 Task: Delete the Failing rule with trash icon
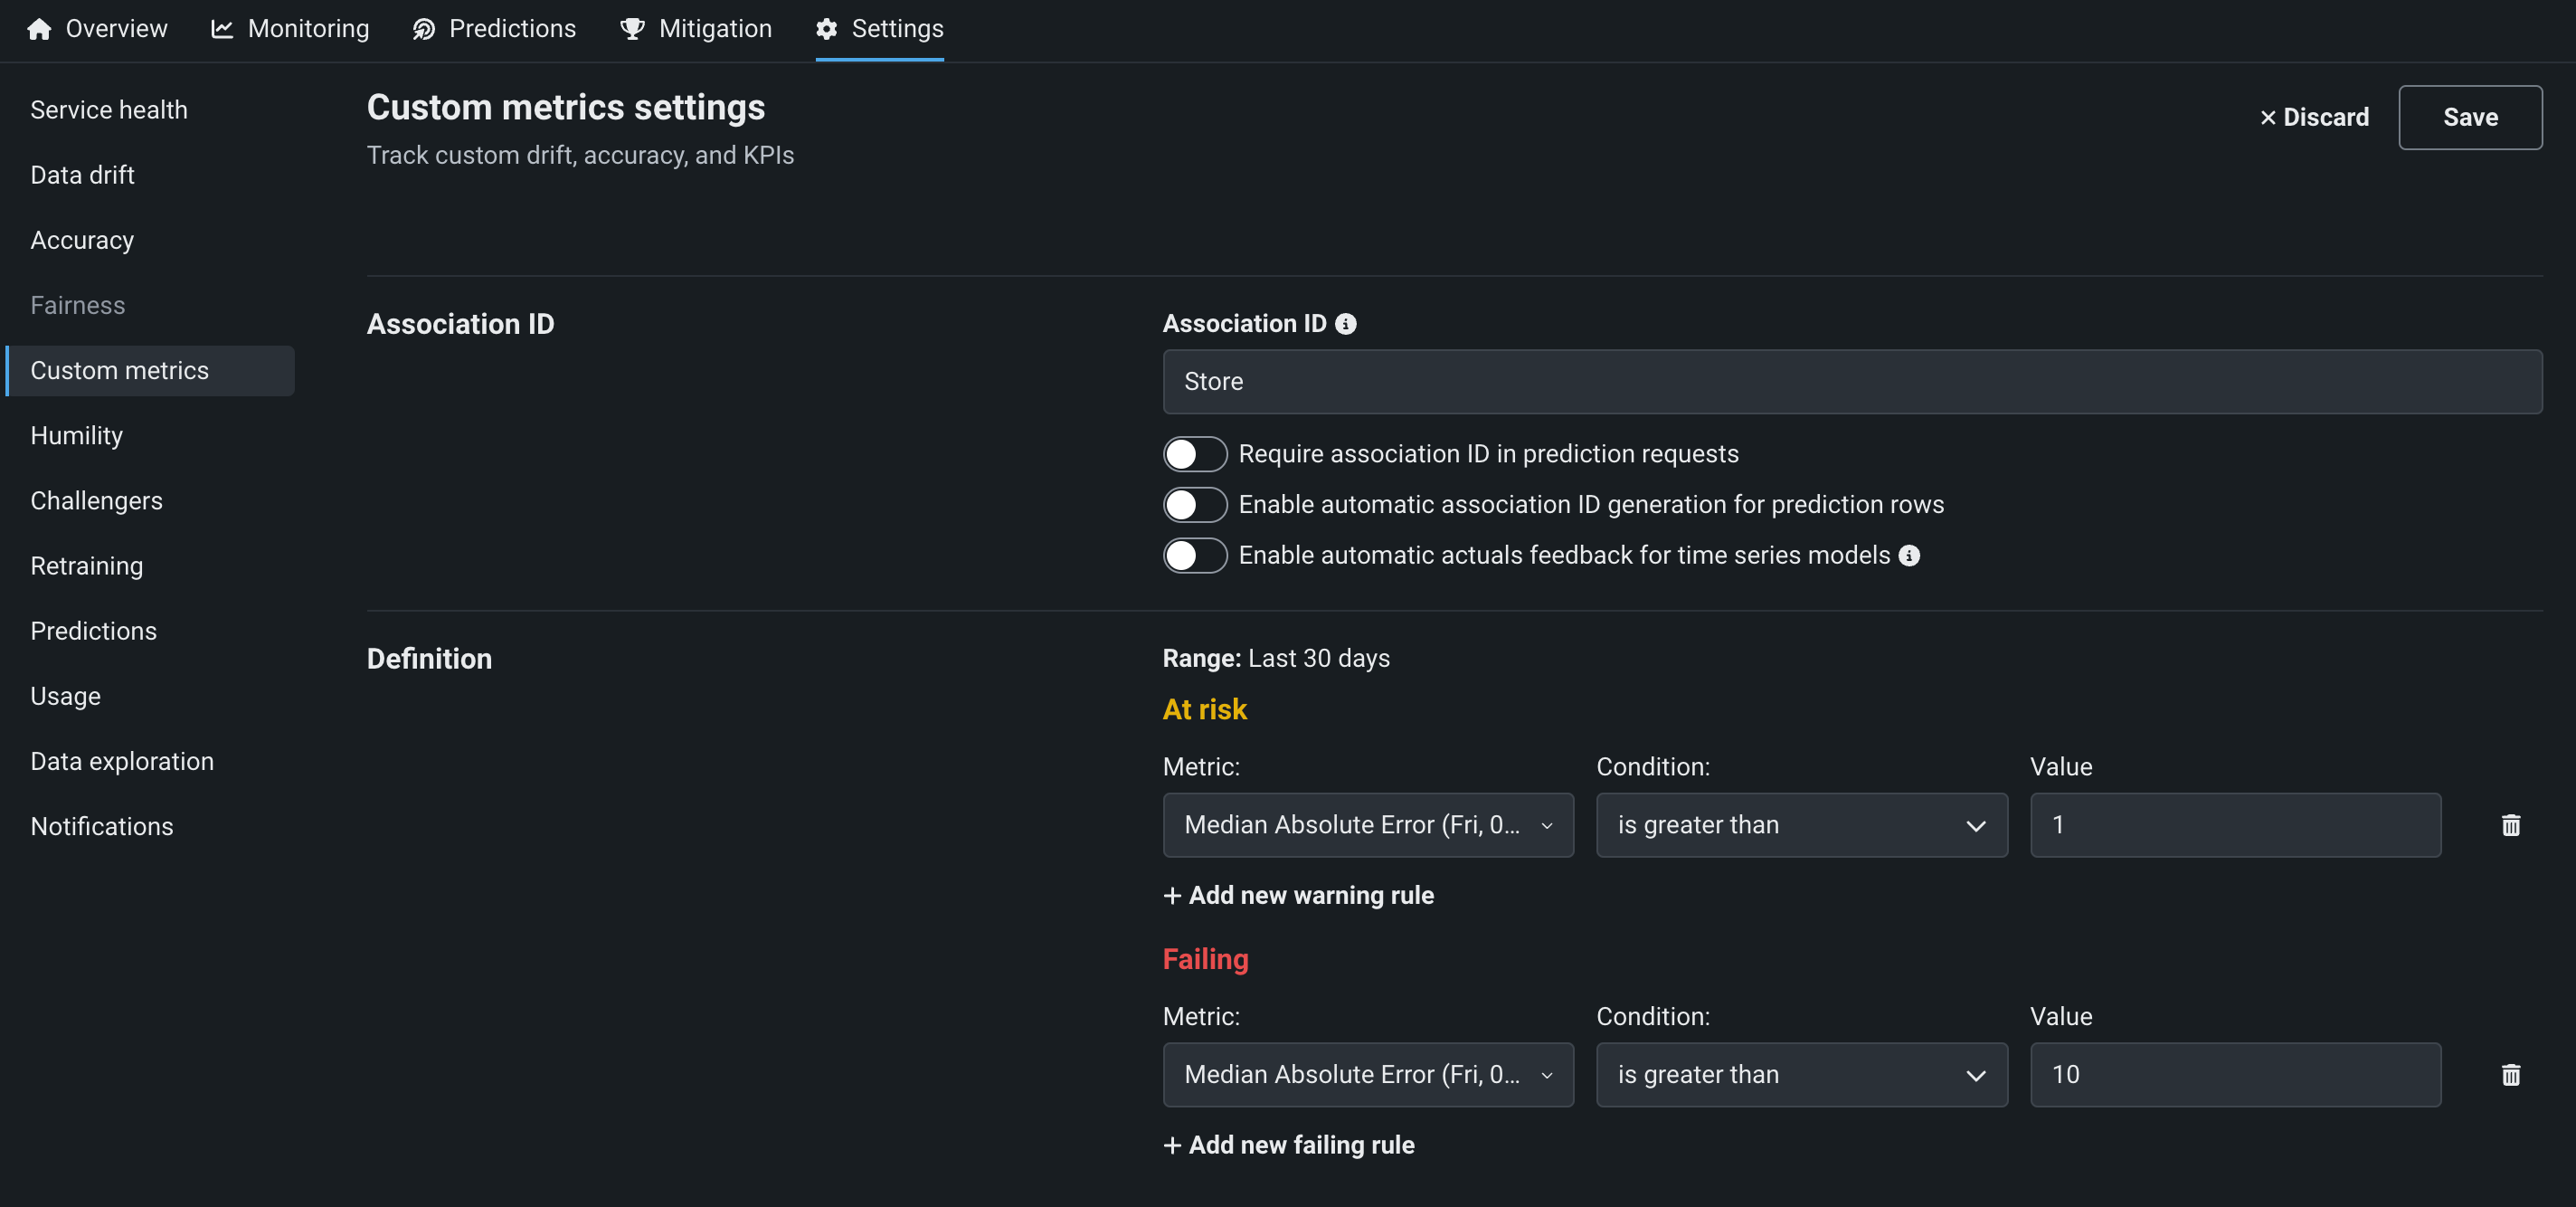pos(2510,1075)
